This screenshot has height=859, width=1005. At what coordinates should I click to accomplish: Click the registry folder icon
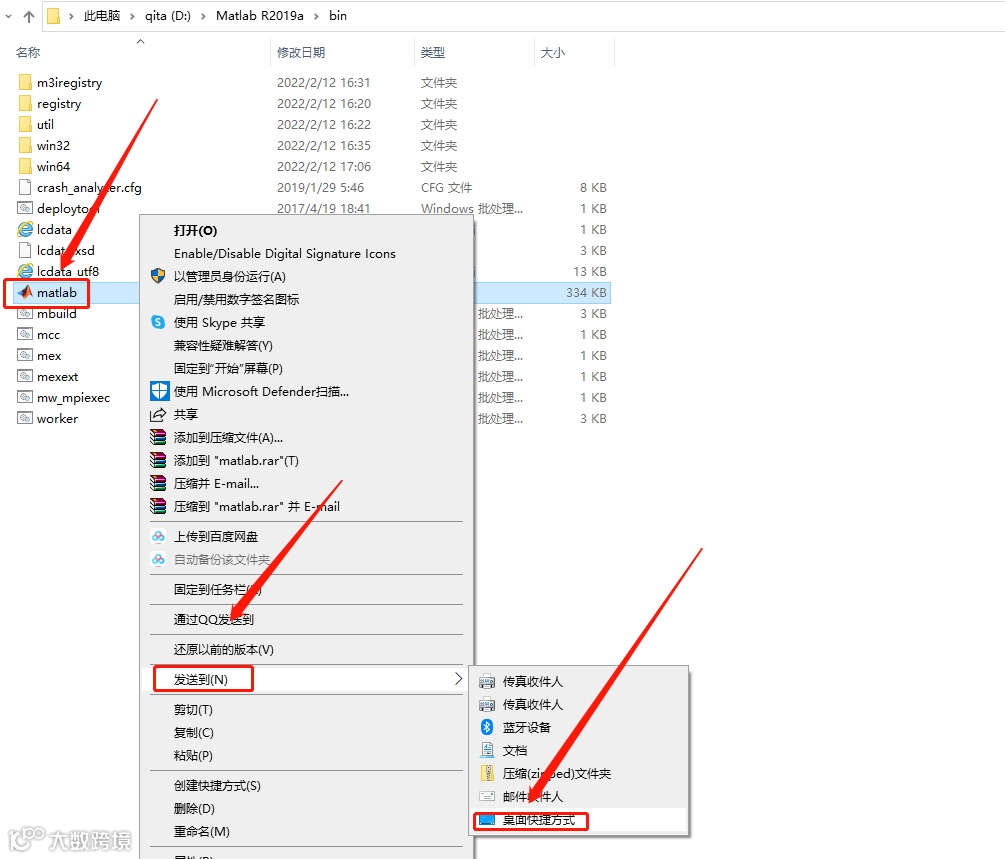[25, 103]
